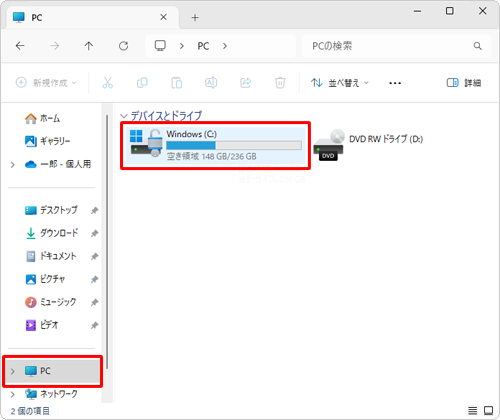Open the 並べ替え sort dropdown
Image resolution: width=500 pixels, height=420 pixels.
(x=340, y=83)
